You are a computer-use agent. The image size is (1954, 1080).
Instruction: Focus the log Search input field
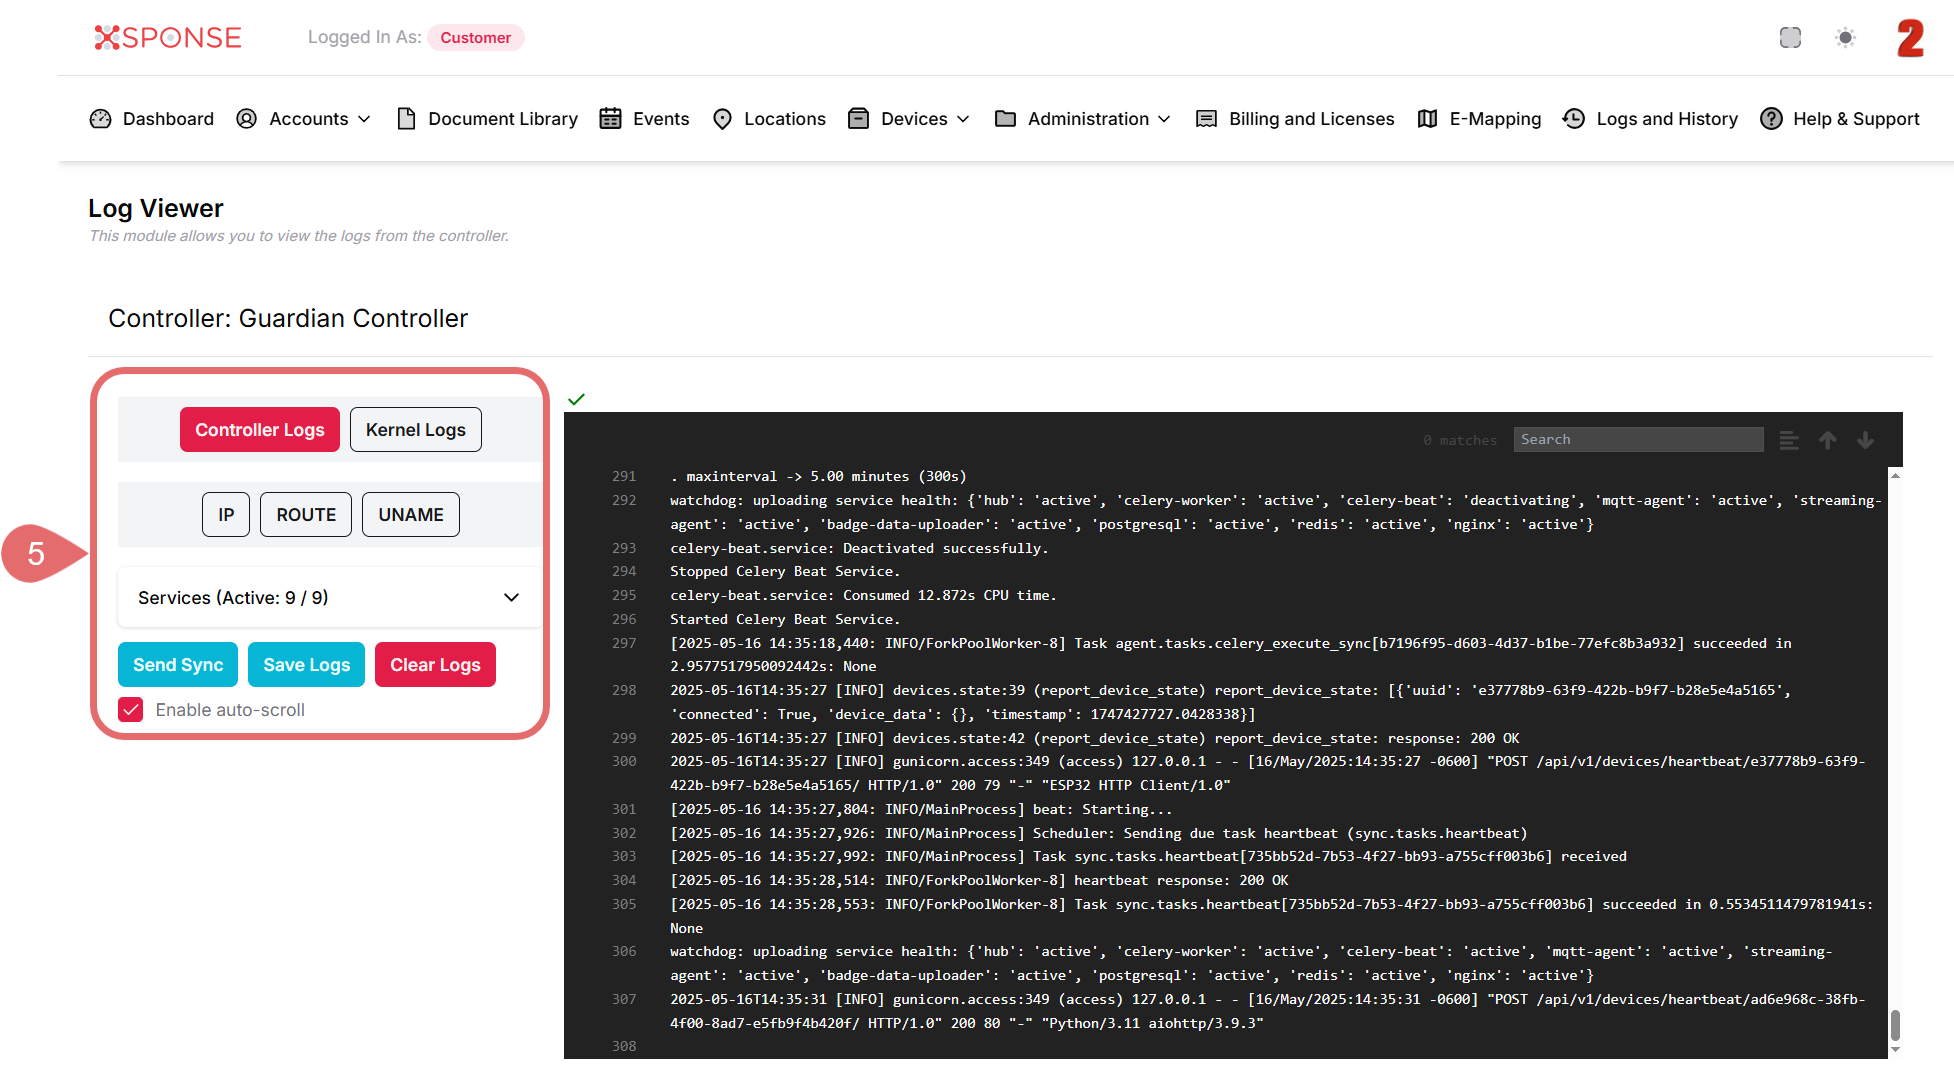point(1637,440)
